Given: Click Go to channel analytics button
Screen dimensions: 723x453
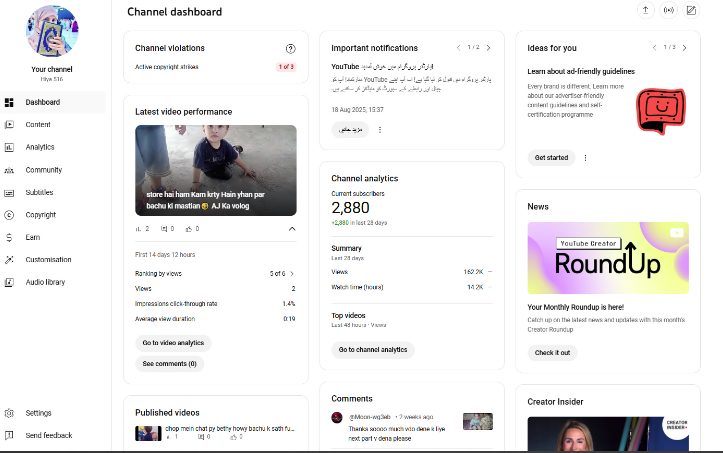Looking at the screenshot, I should point(373,350).
